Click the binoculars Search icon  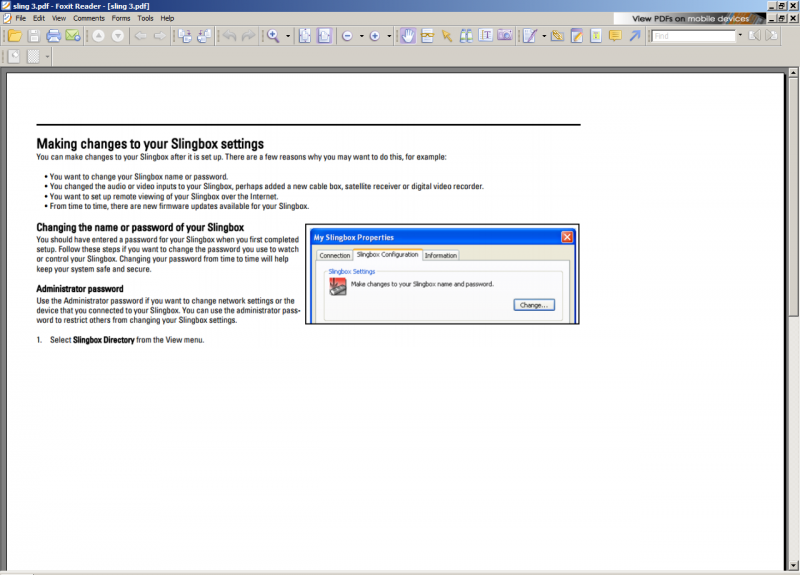[x=466, y=36]
